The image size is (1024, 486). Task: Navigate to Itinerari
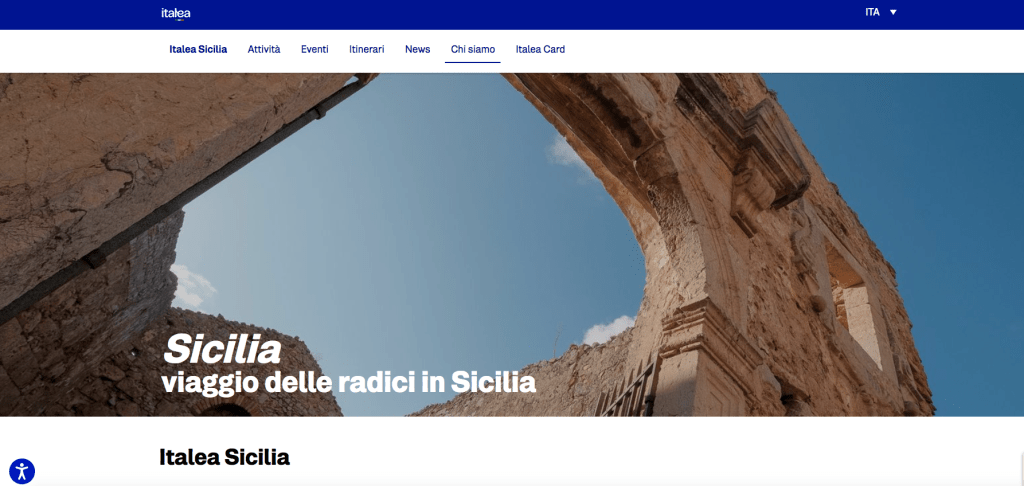366,49
